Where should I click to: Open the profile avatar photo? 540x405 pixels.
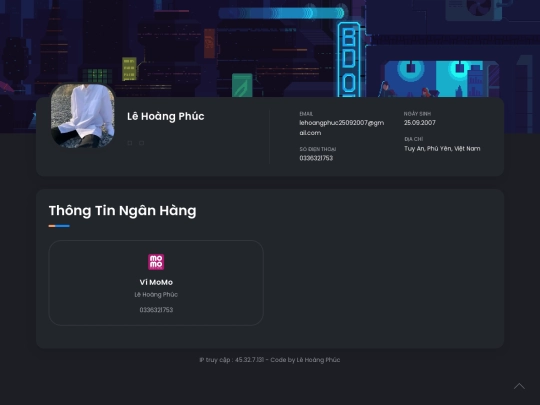pyautogui.click(x=83, y=116)
